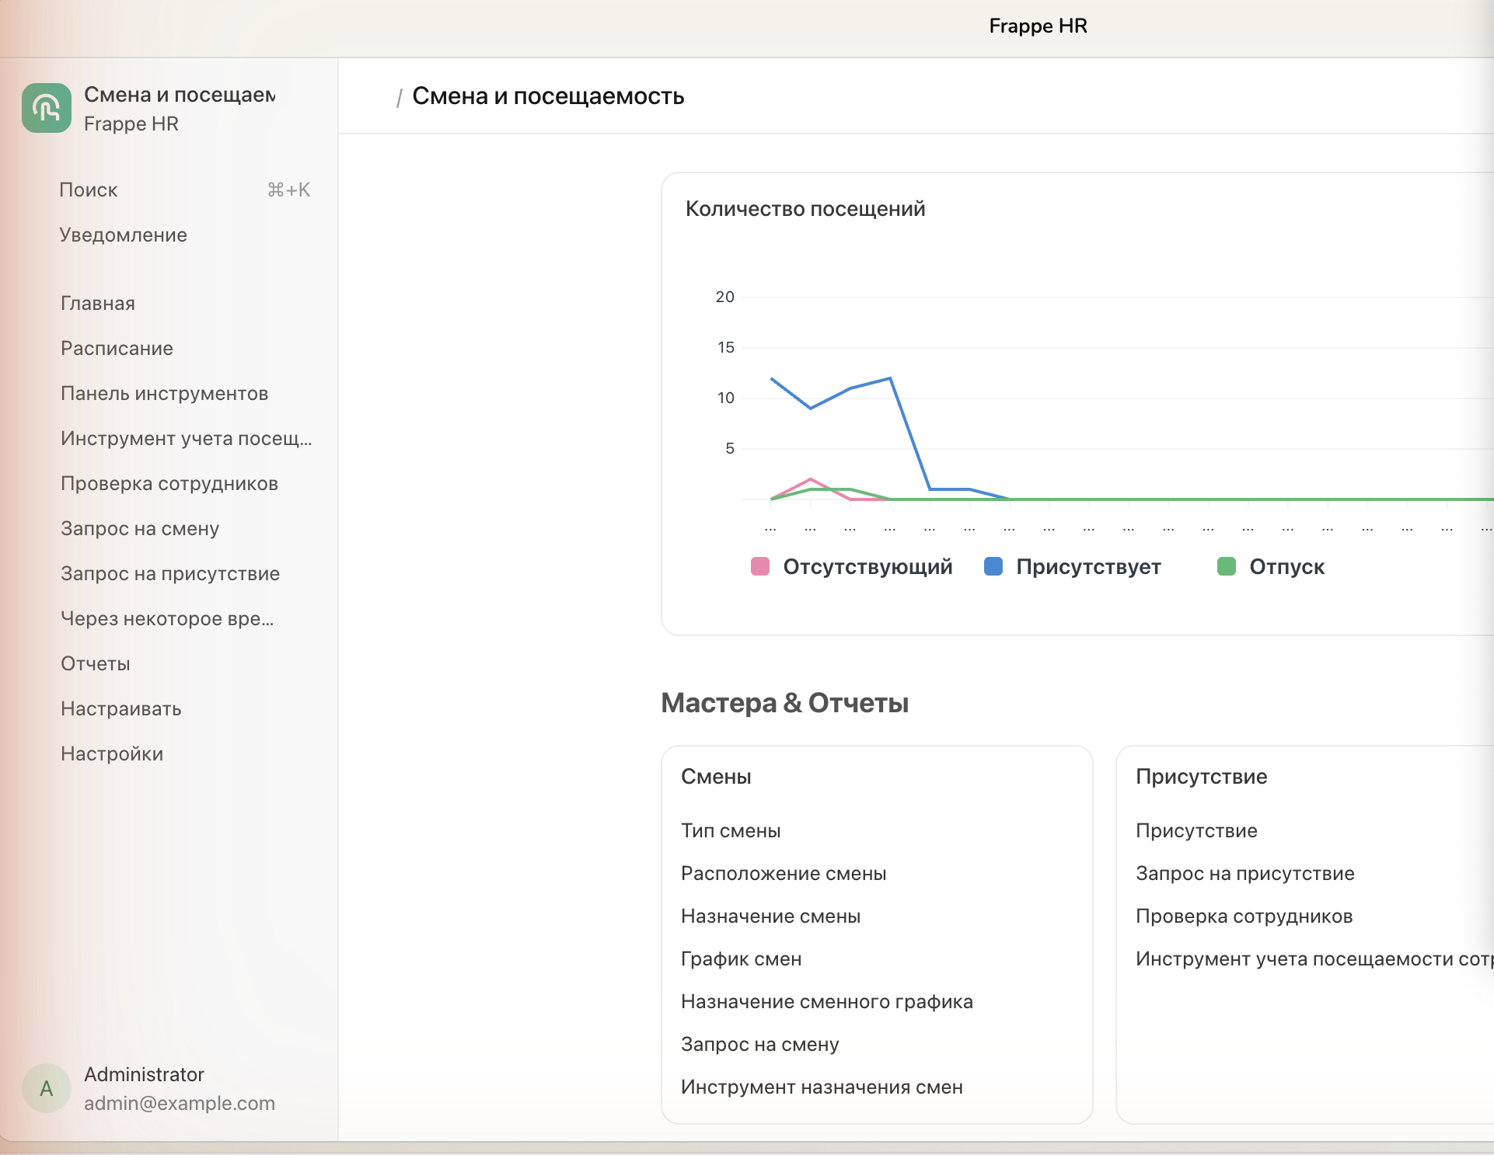Open Через некоторое вре... sidebar item

click(167, 618)
